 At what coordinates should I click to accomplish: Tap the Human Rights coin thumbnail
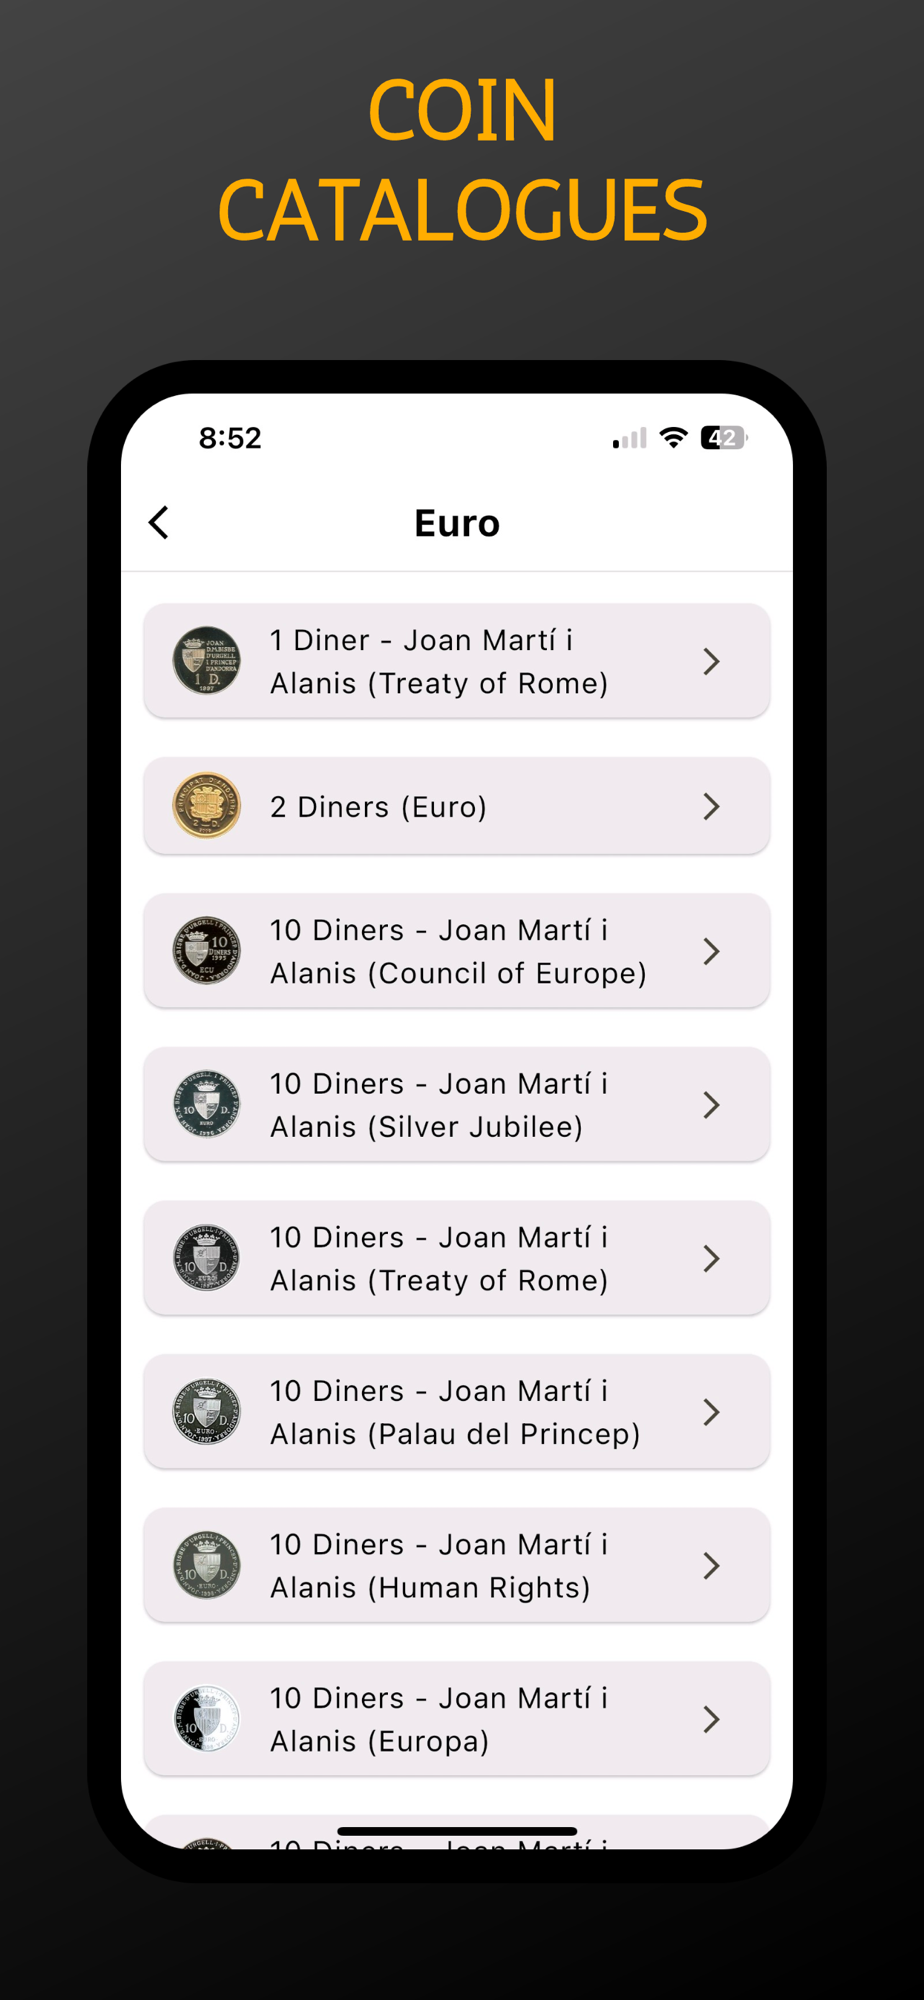pos(206,1565)
